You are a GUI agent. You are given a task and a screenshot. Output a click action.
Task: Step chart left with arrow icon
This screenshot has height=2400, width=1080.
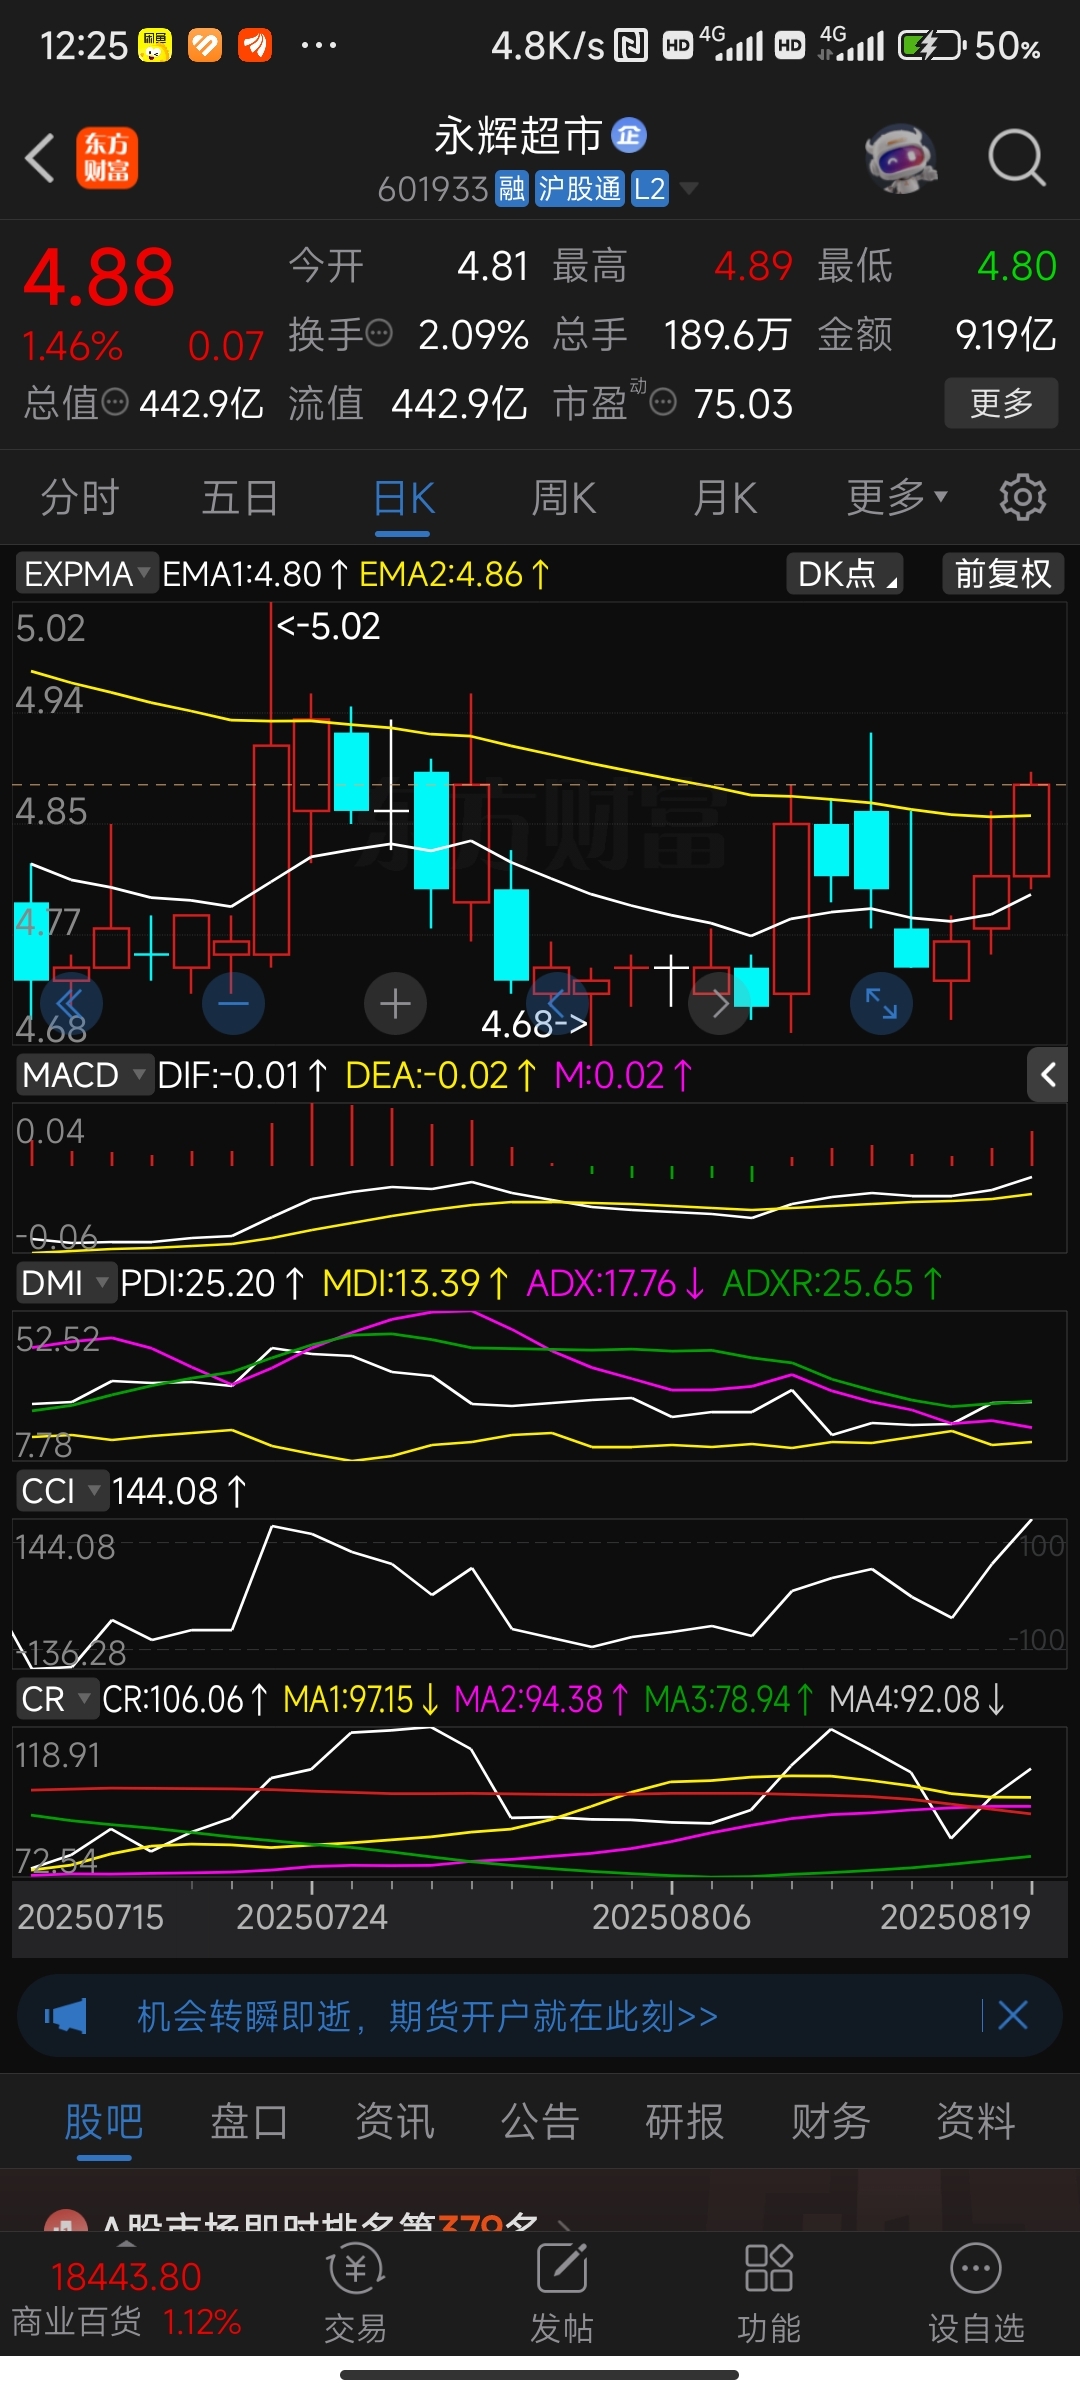[557, 1003]
